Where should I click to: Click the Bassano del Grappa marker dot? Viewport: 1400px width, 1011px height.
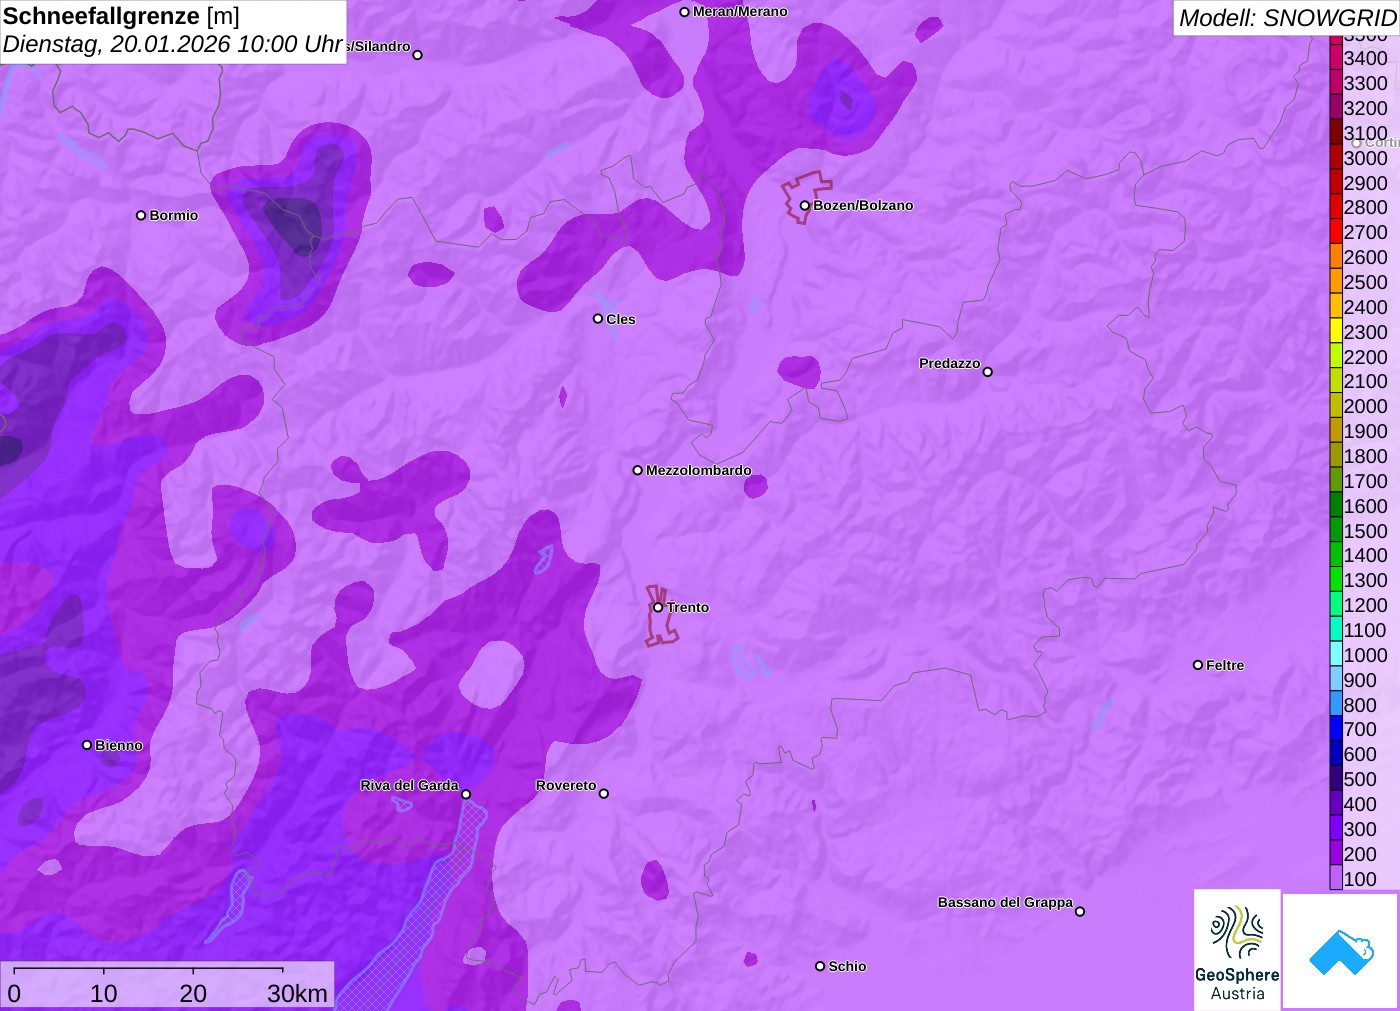pyautogui.click(x=1080, y=911)
